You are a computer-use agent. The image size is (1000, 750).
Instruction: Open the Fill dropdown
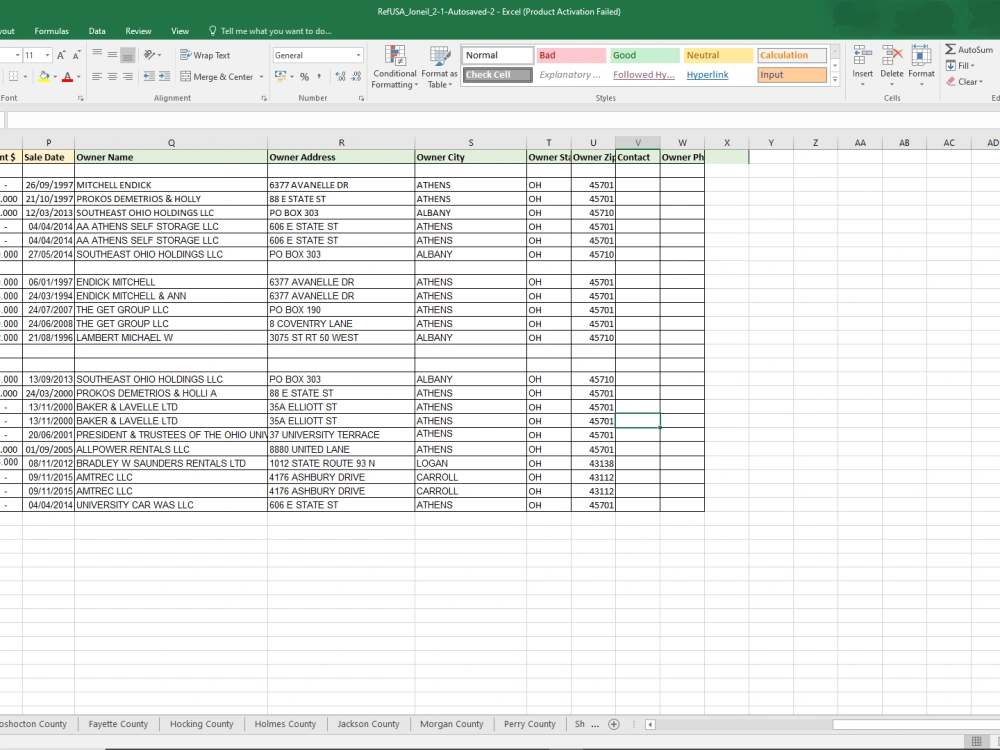pos(961,66)
